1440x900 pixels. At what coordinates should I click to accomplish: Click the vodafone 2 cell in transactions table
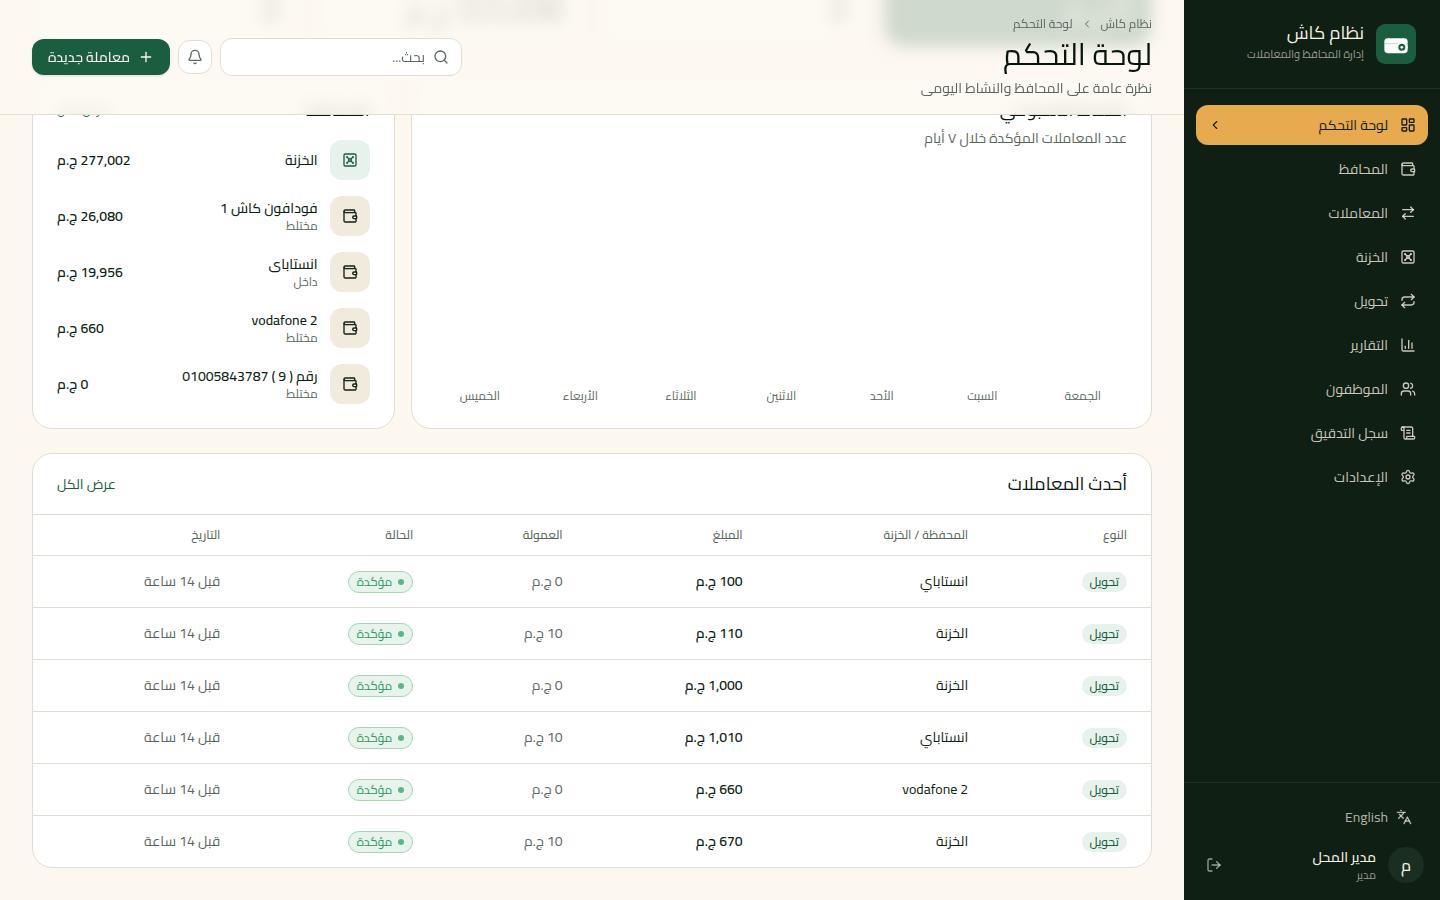935,790
